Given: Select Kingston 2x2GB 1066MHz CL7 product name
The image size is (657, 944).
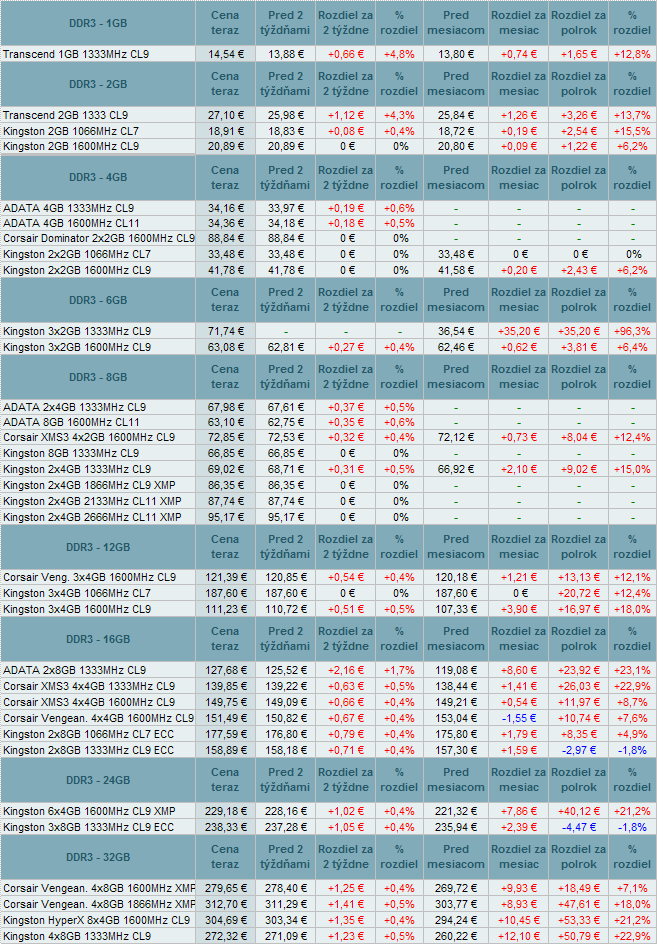Looking at the screenshot, I should pyautogui.click(x=76, y=255).
